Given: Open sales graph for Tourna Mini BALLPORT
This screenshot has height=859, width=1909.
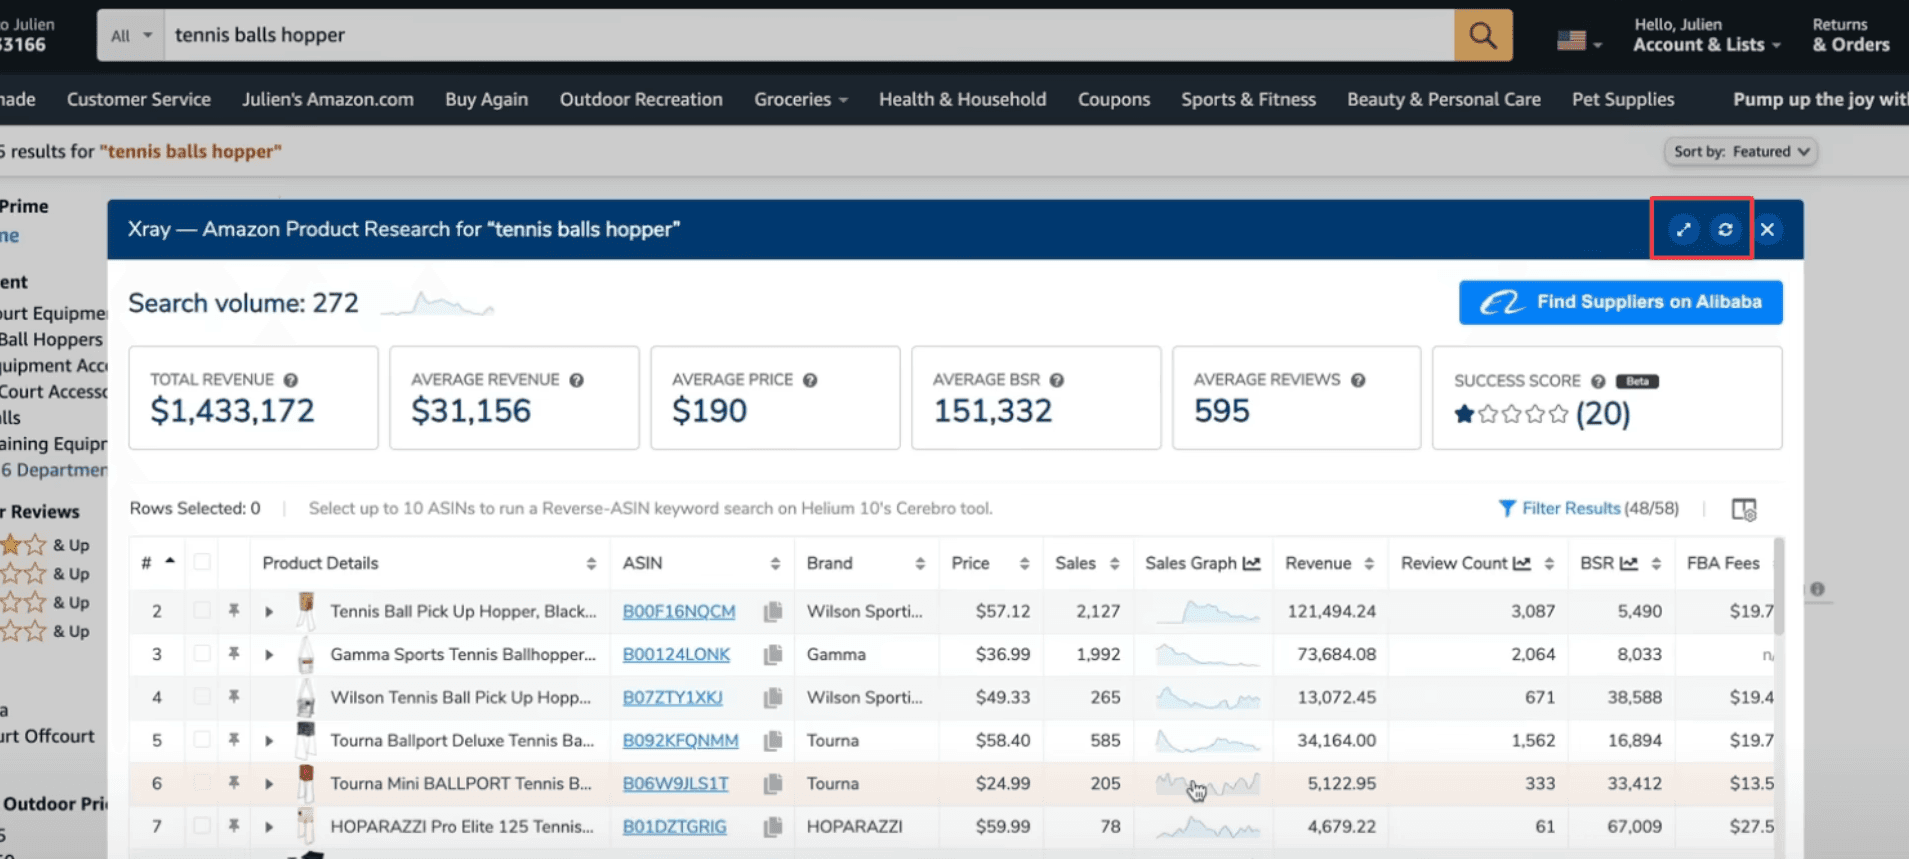Looking at the screenshot, I should pos(1207,784).
